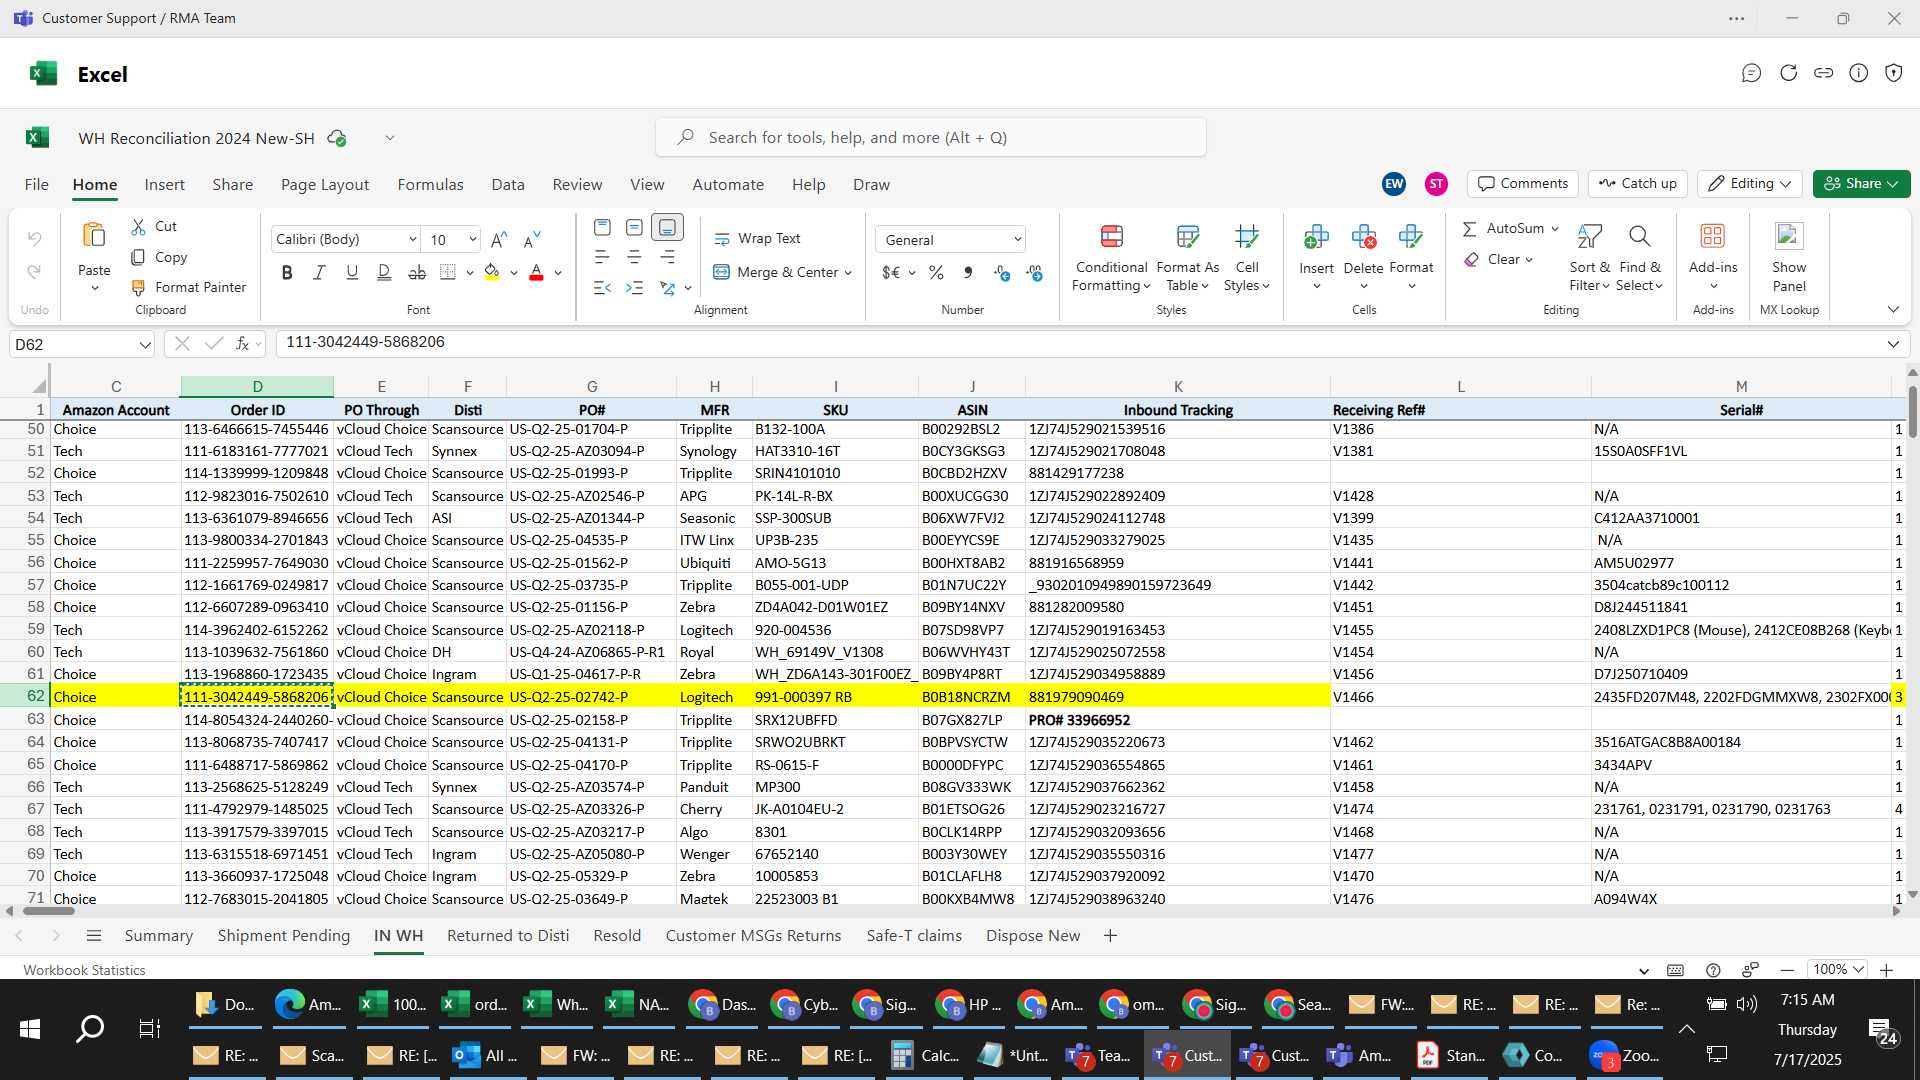Open the All Sheets list icon

(x=94, y=936)
